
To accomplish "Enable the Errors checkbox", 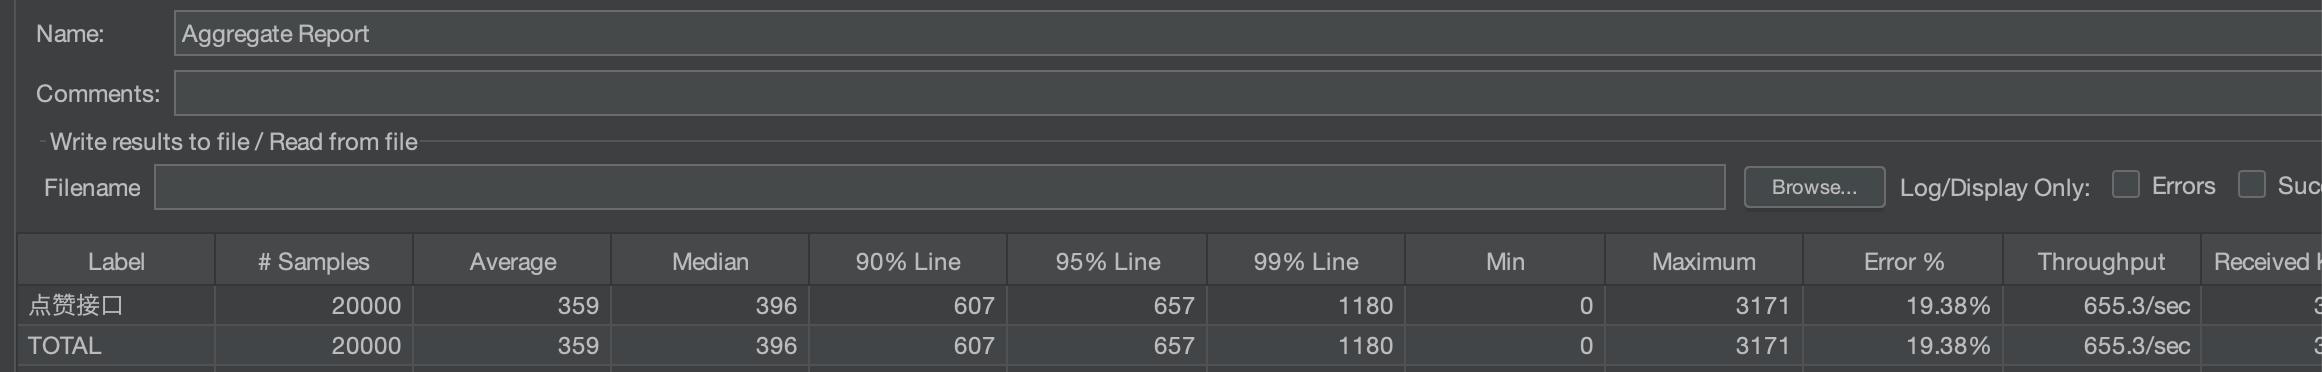I will coord(2125,185).
